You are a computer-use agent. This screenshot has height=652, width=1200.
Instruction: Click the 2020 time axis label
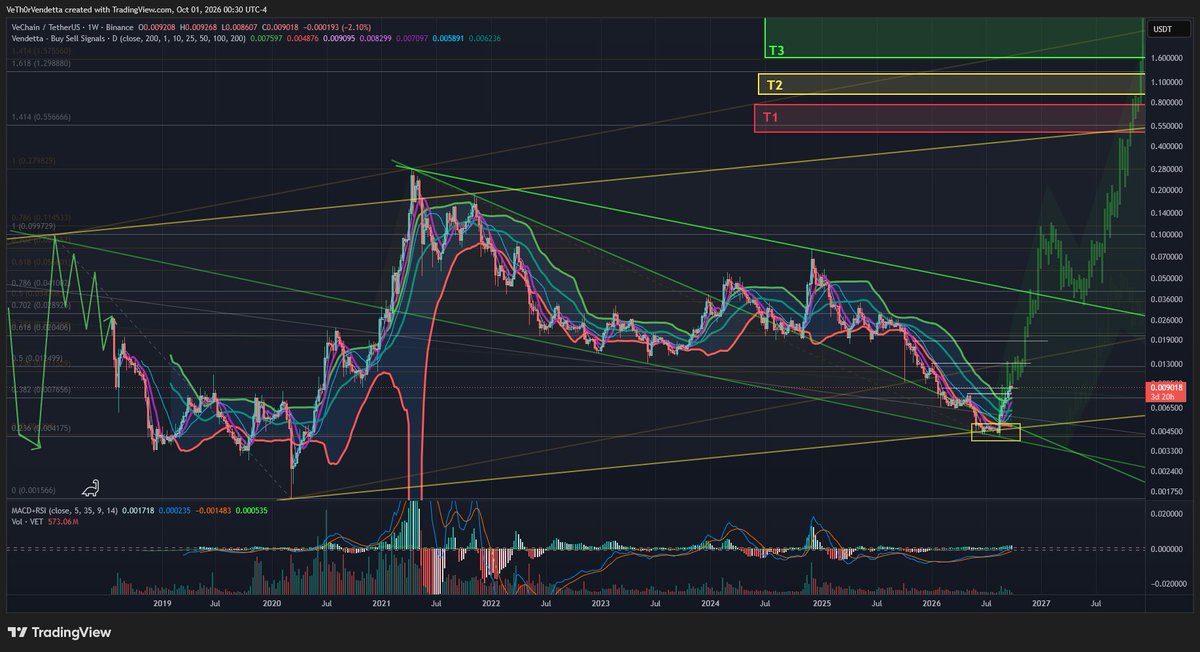270,603
